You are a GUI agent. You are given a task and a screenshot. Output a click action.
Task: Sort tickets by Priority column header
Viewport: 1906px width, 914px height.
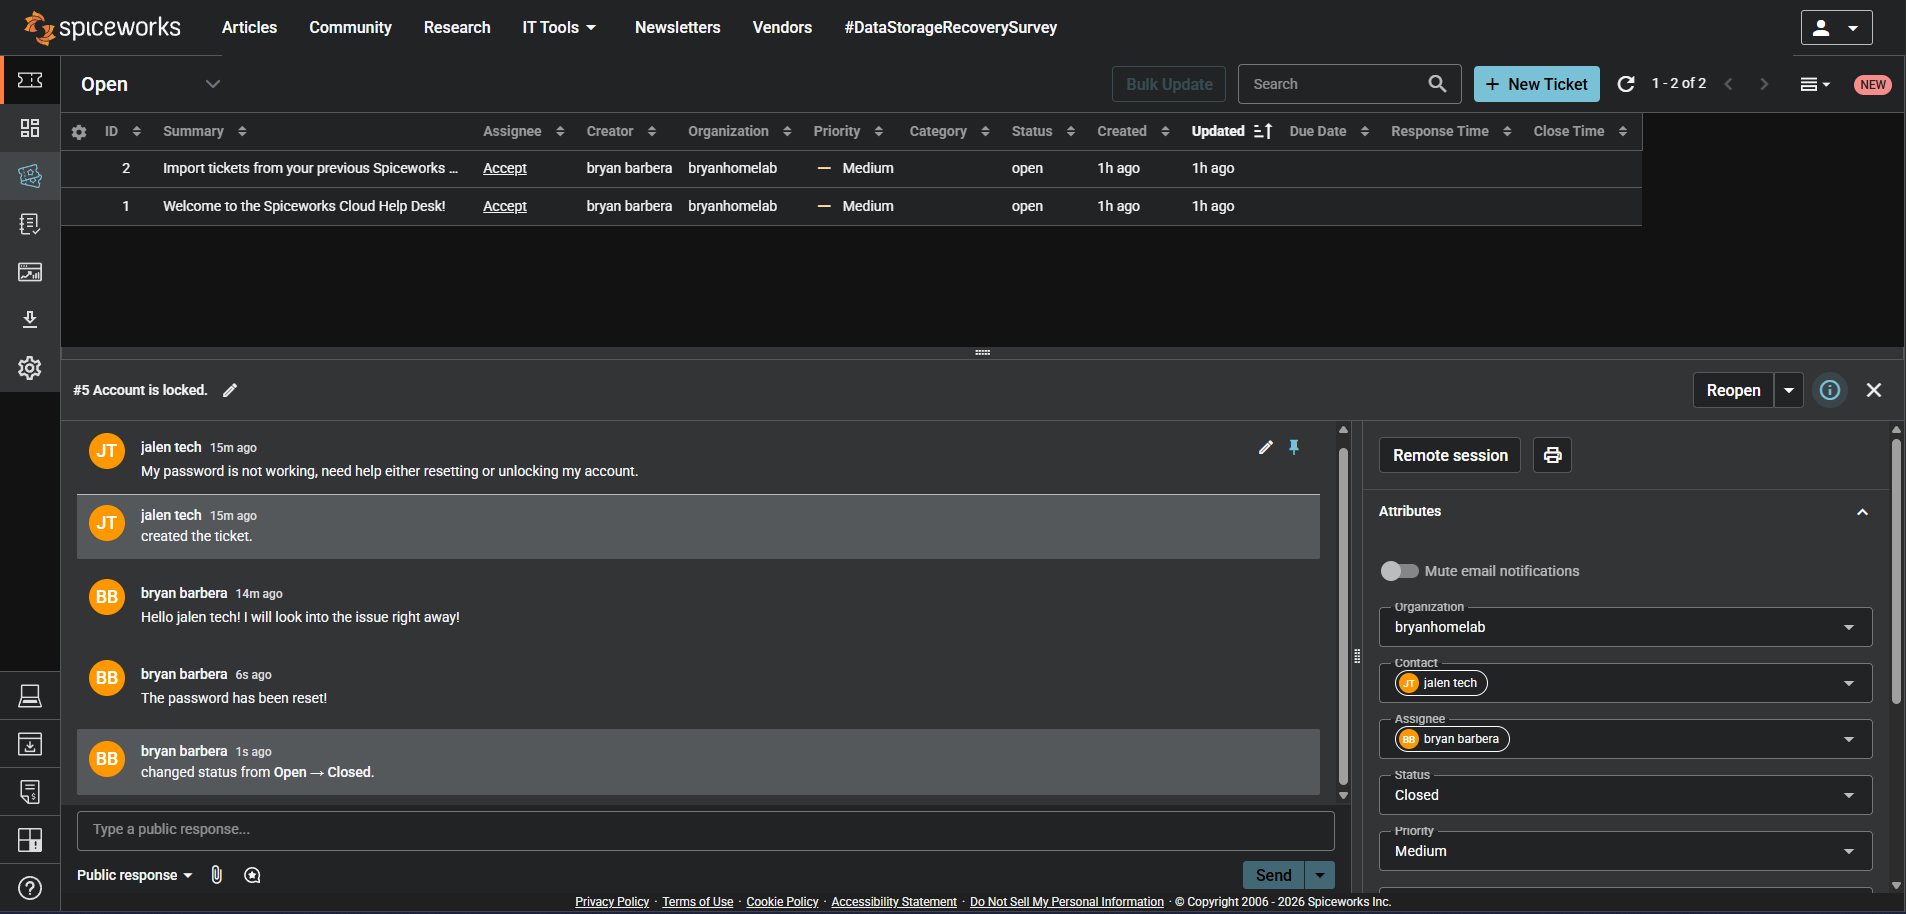[x=848, y=132]
